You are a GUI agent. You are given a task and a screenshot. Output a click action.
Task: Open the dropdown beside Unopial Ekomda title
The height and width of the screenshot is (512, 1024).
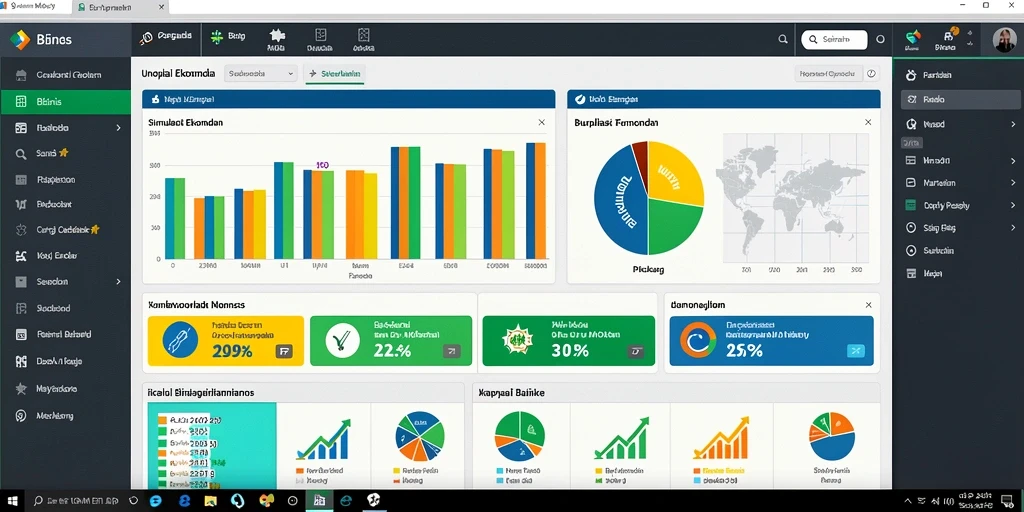[x=261, y=74]
